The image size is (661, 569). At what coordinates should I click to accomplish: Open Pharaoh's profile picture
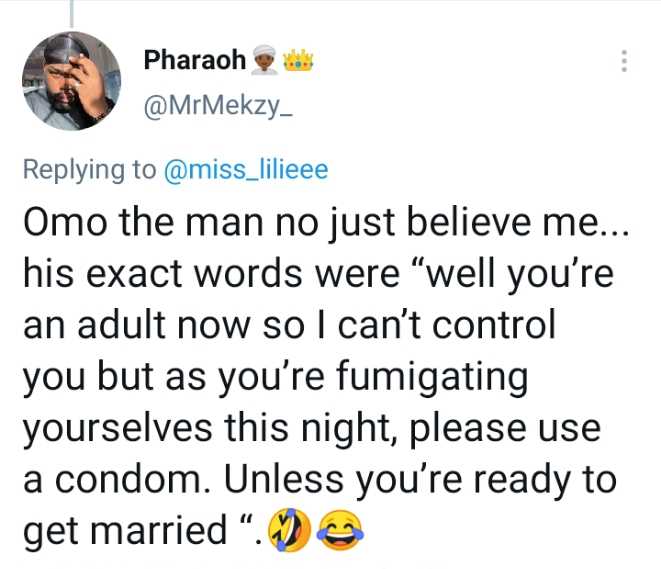(71, 81)
